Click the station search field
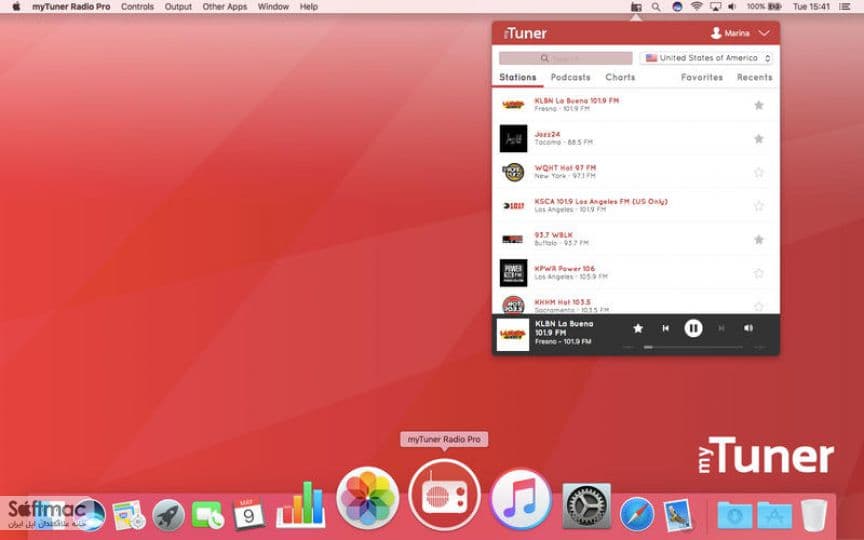Viewport: 864px width, 540px height. [565, 58]
